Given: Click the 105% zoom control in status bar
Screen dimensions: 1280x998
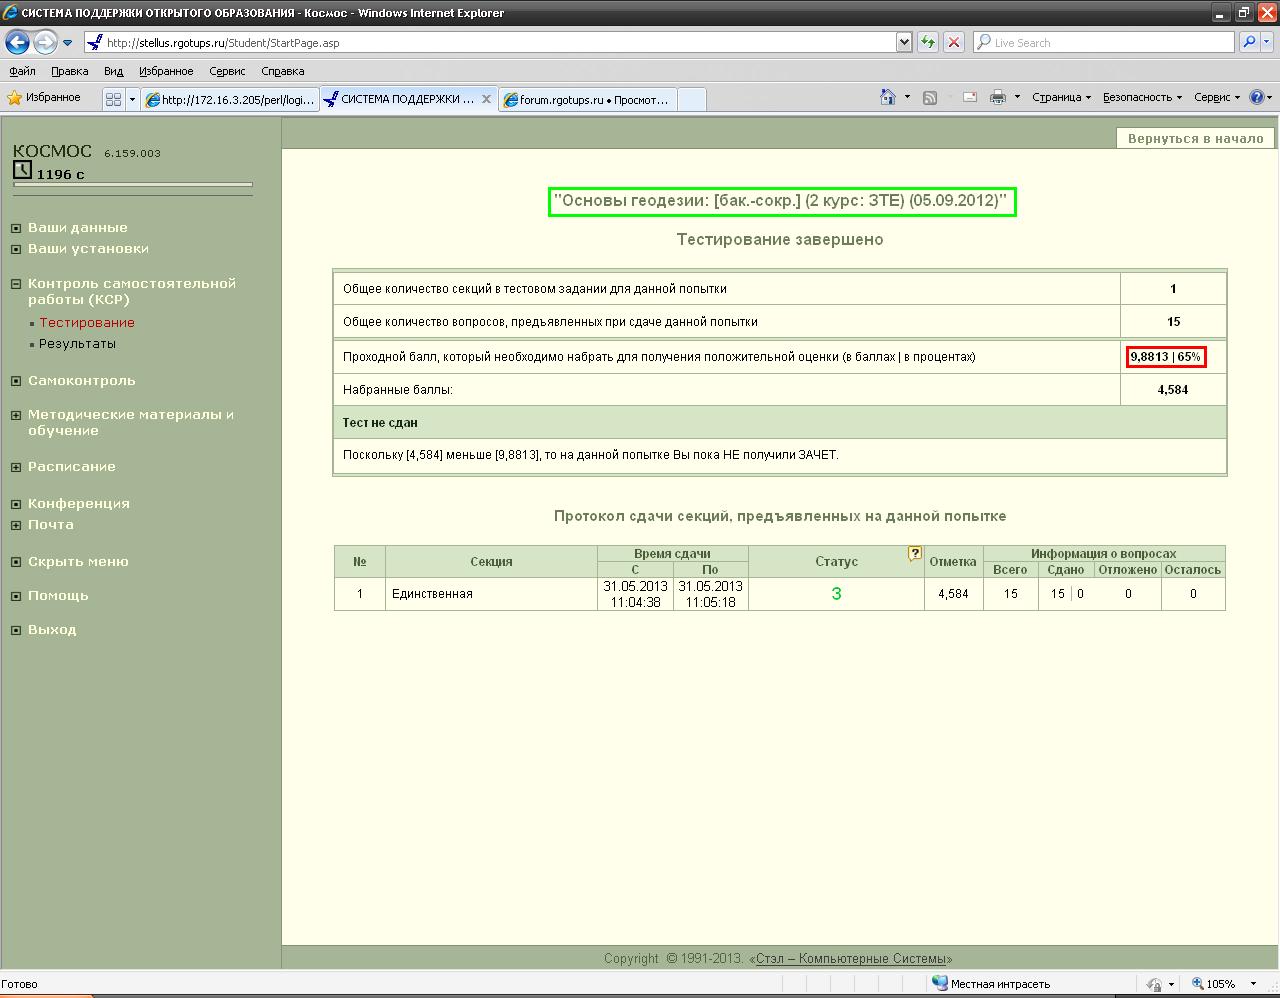Looking at the screenshot, I should point(1218,983).
